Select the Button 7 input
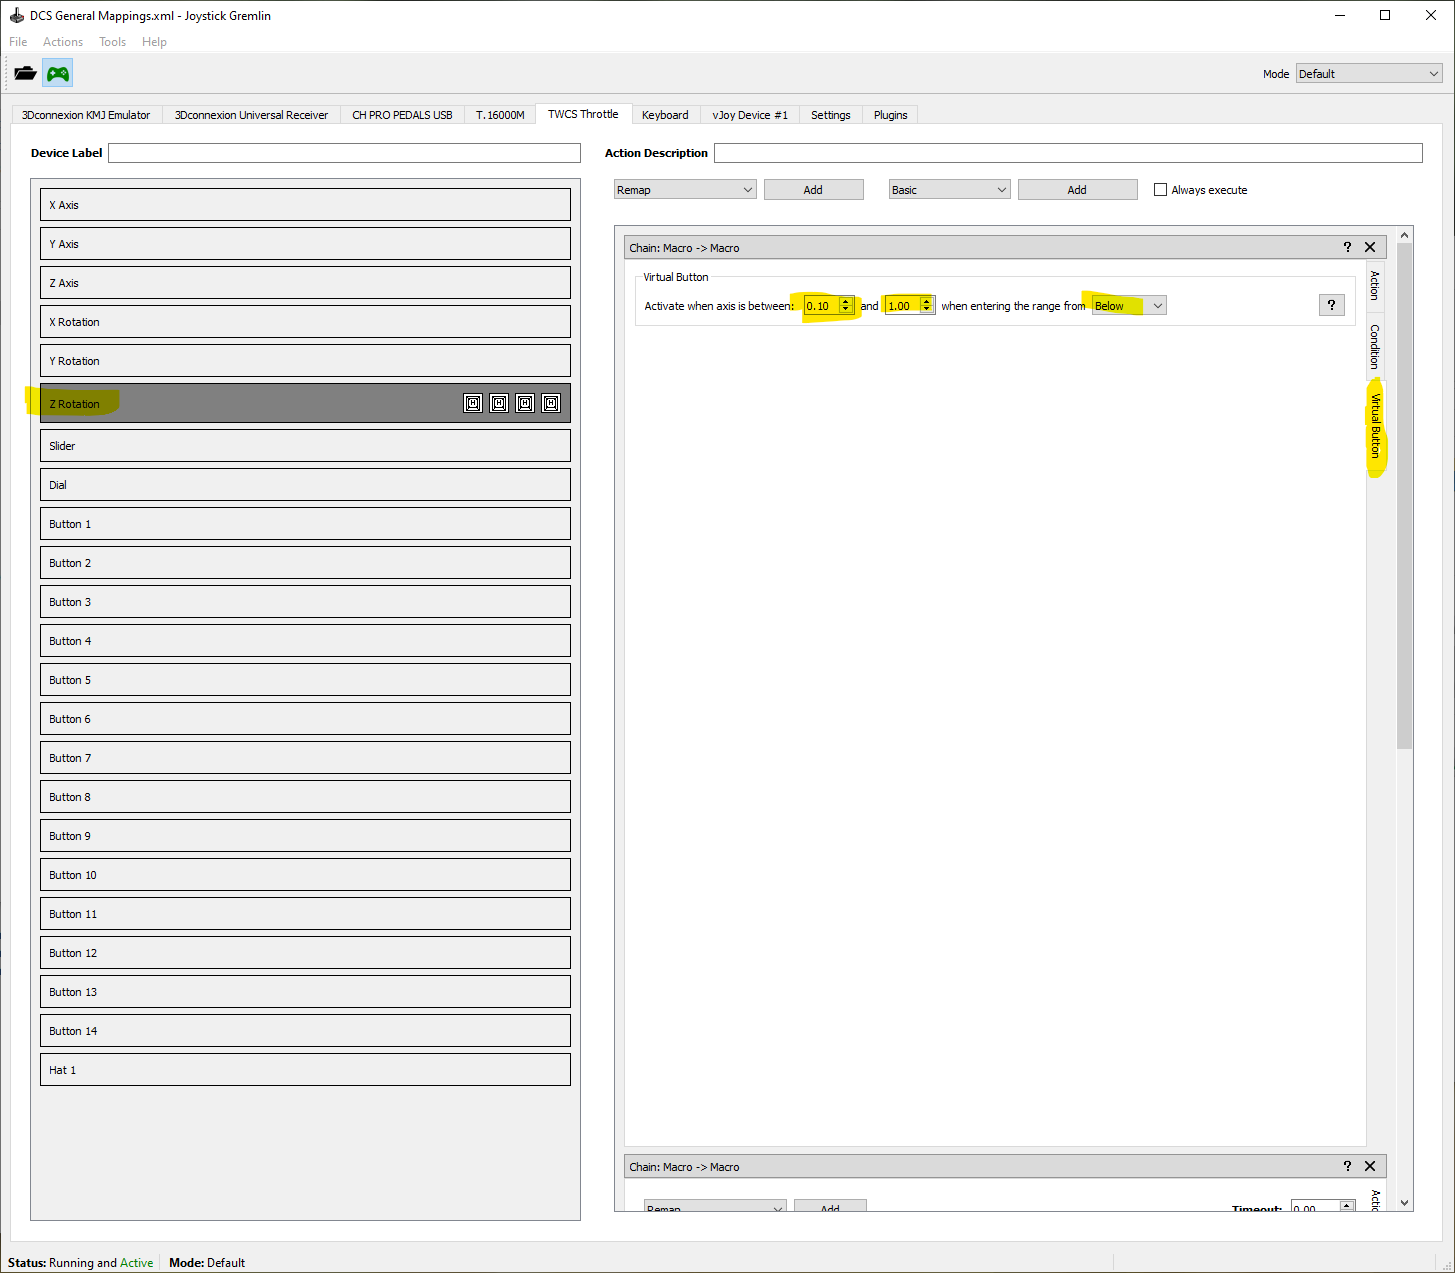 pos(305,757)
